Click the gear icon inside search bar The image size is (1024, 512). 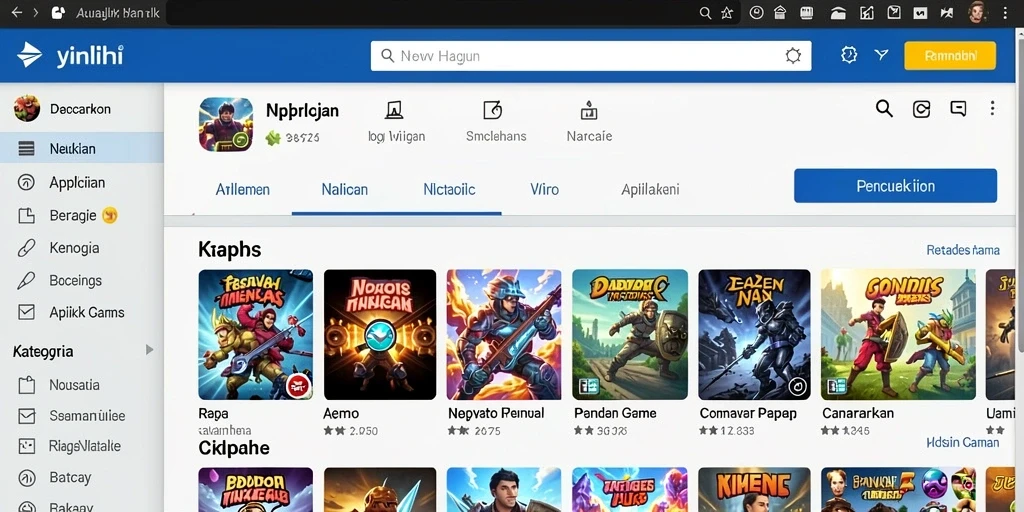[x=793, y=56]
